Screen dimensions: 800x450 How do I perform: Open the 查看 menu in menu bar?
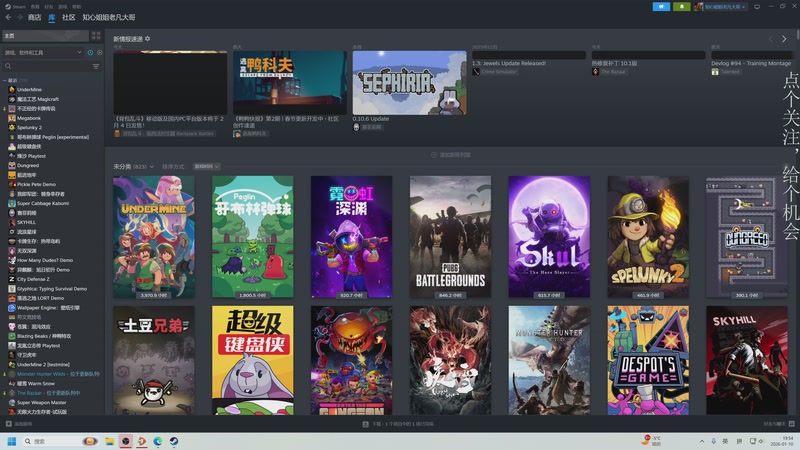pos(35,7)
